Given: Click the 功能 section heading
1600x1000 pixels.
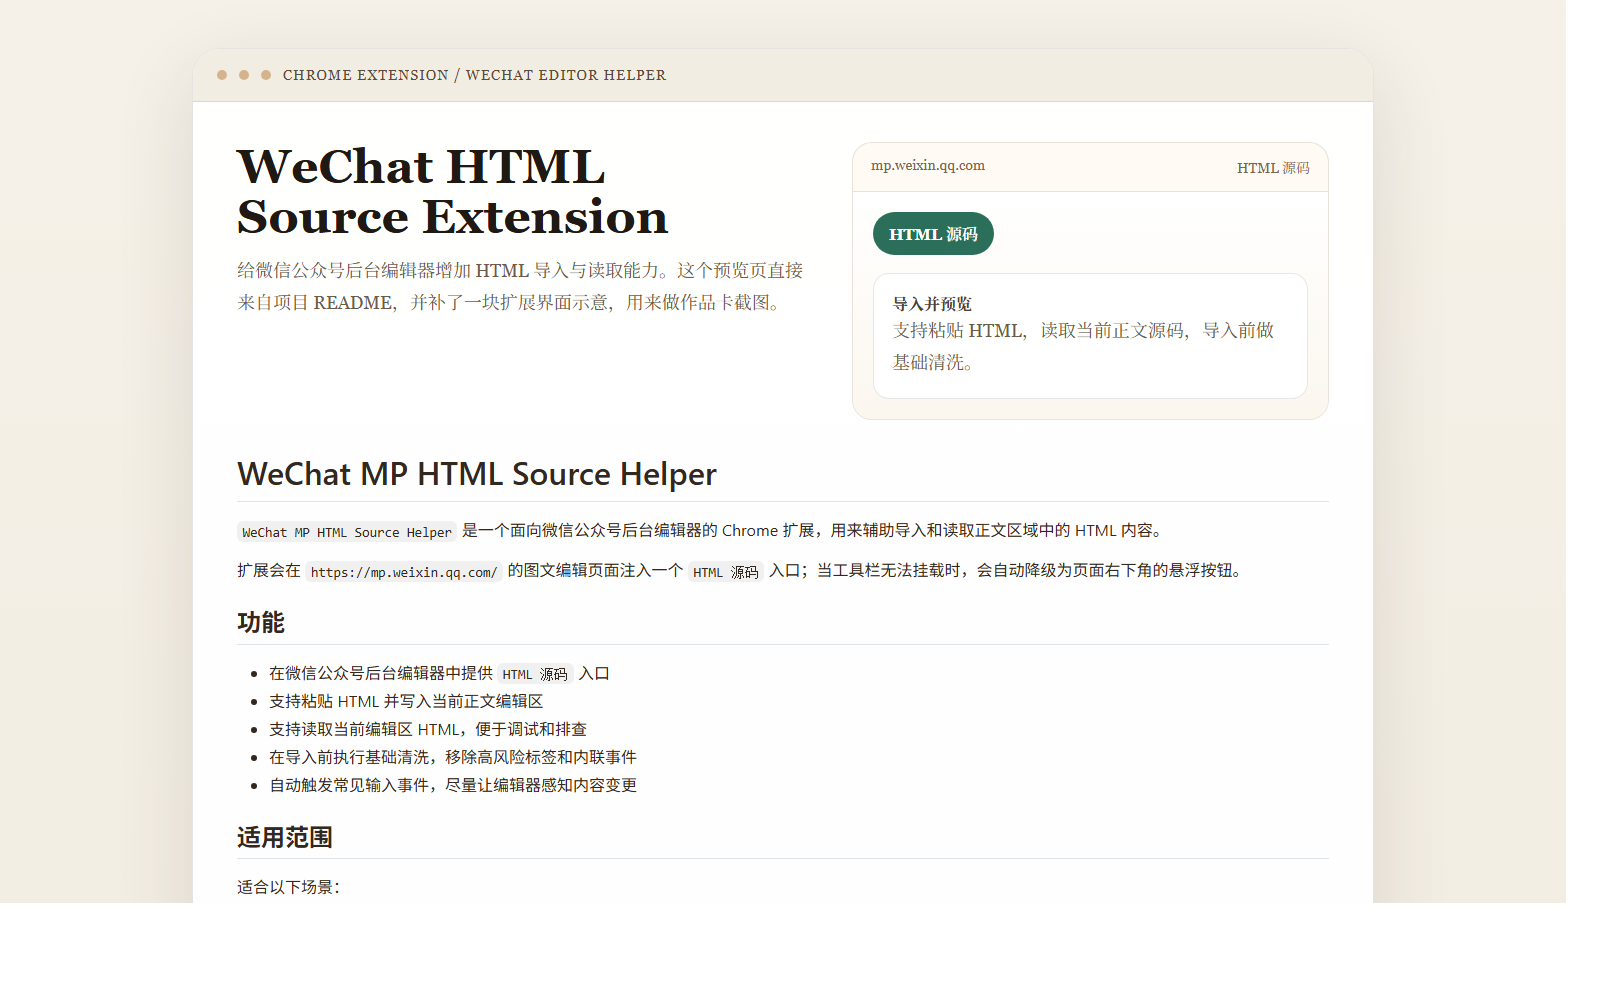Looking at the screenshot, I should (261, 623).
